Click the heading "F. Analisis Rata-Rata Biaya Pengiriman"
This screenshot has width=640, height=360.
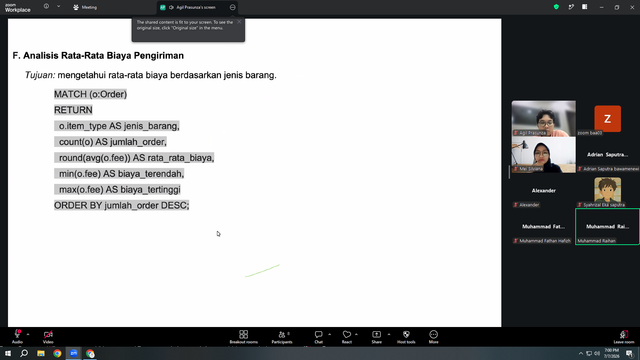point(98,56)
